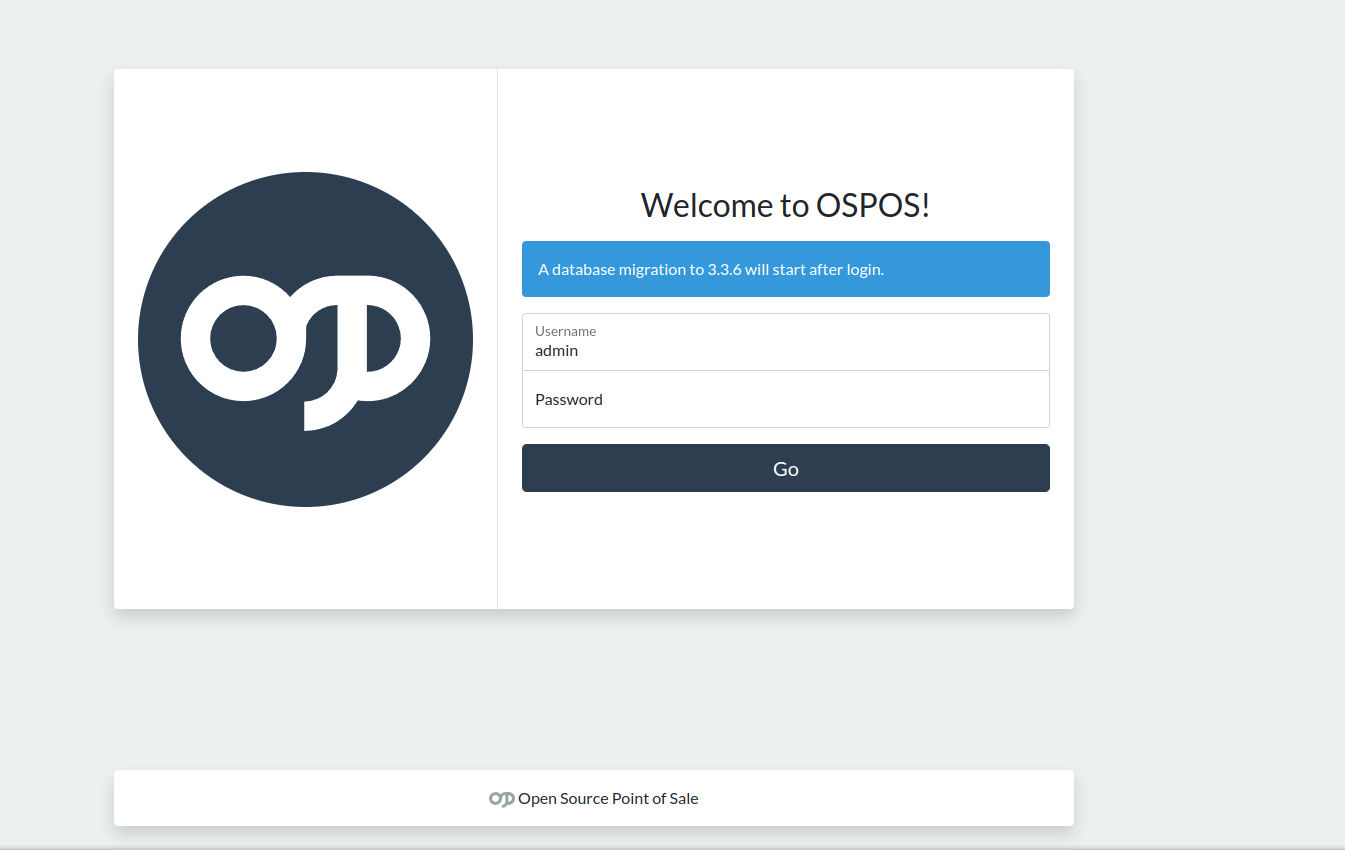
Task: Click the divider between logo and form
Action: point(497,338)
